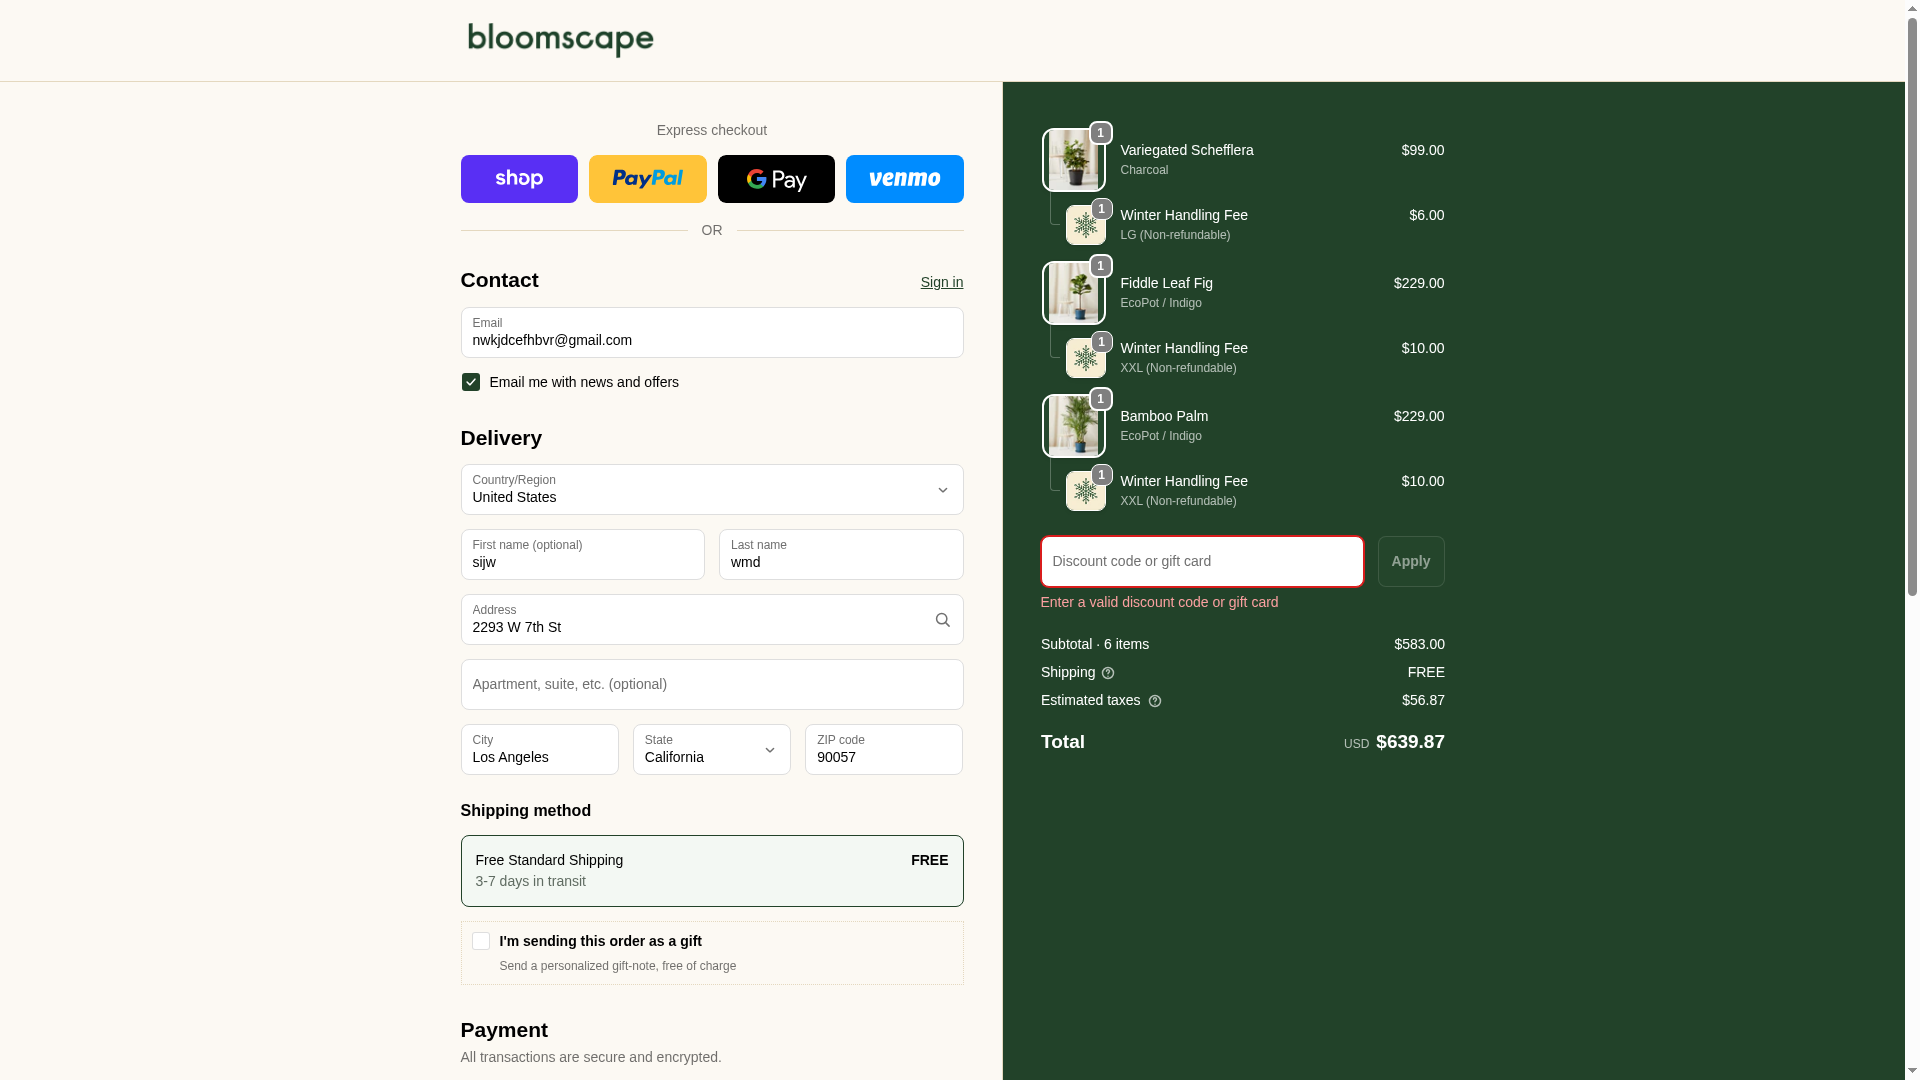
Task: Click the Apply discount button
Action: click(x=1410, y=561)
